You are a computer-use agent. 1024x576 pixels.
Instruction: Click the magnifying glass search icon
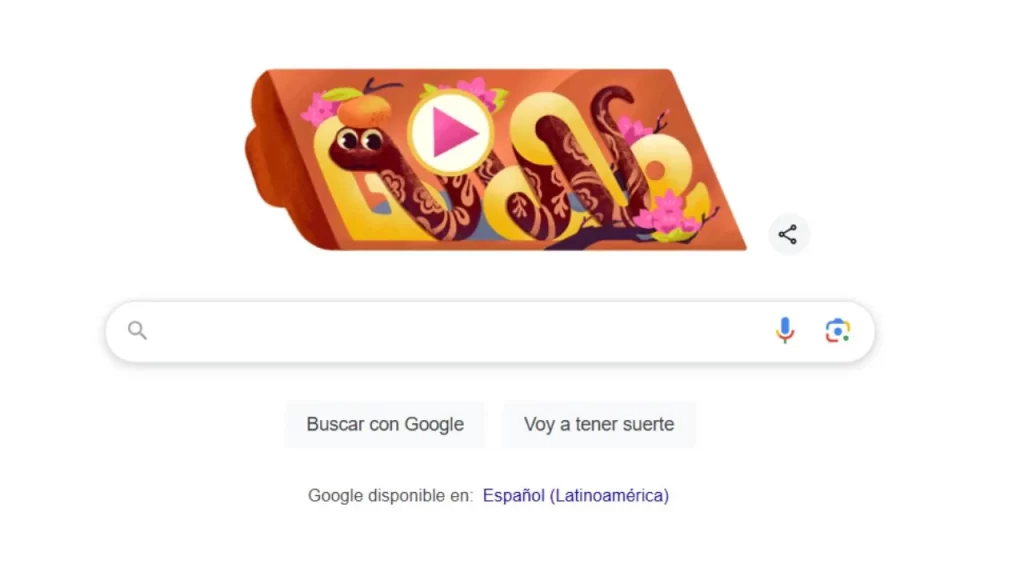point(137,330)
